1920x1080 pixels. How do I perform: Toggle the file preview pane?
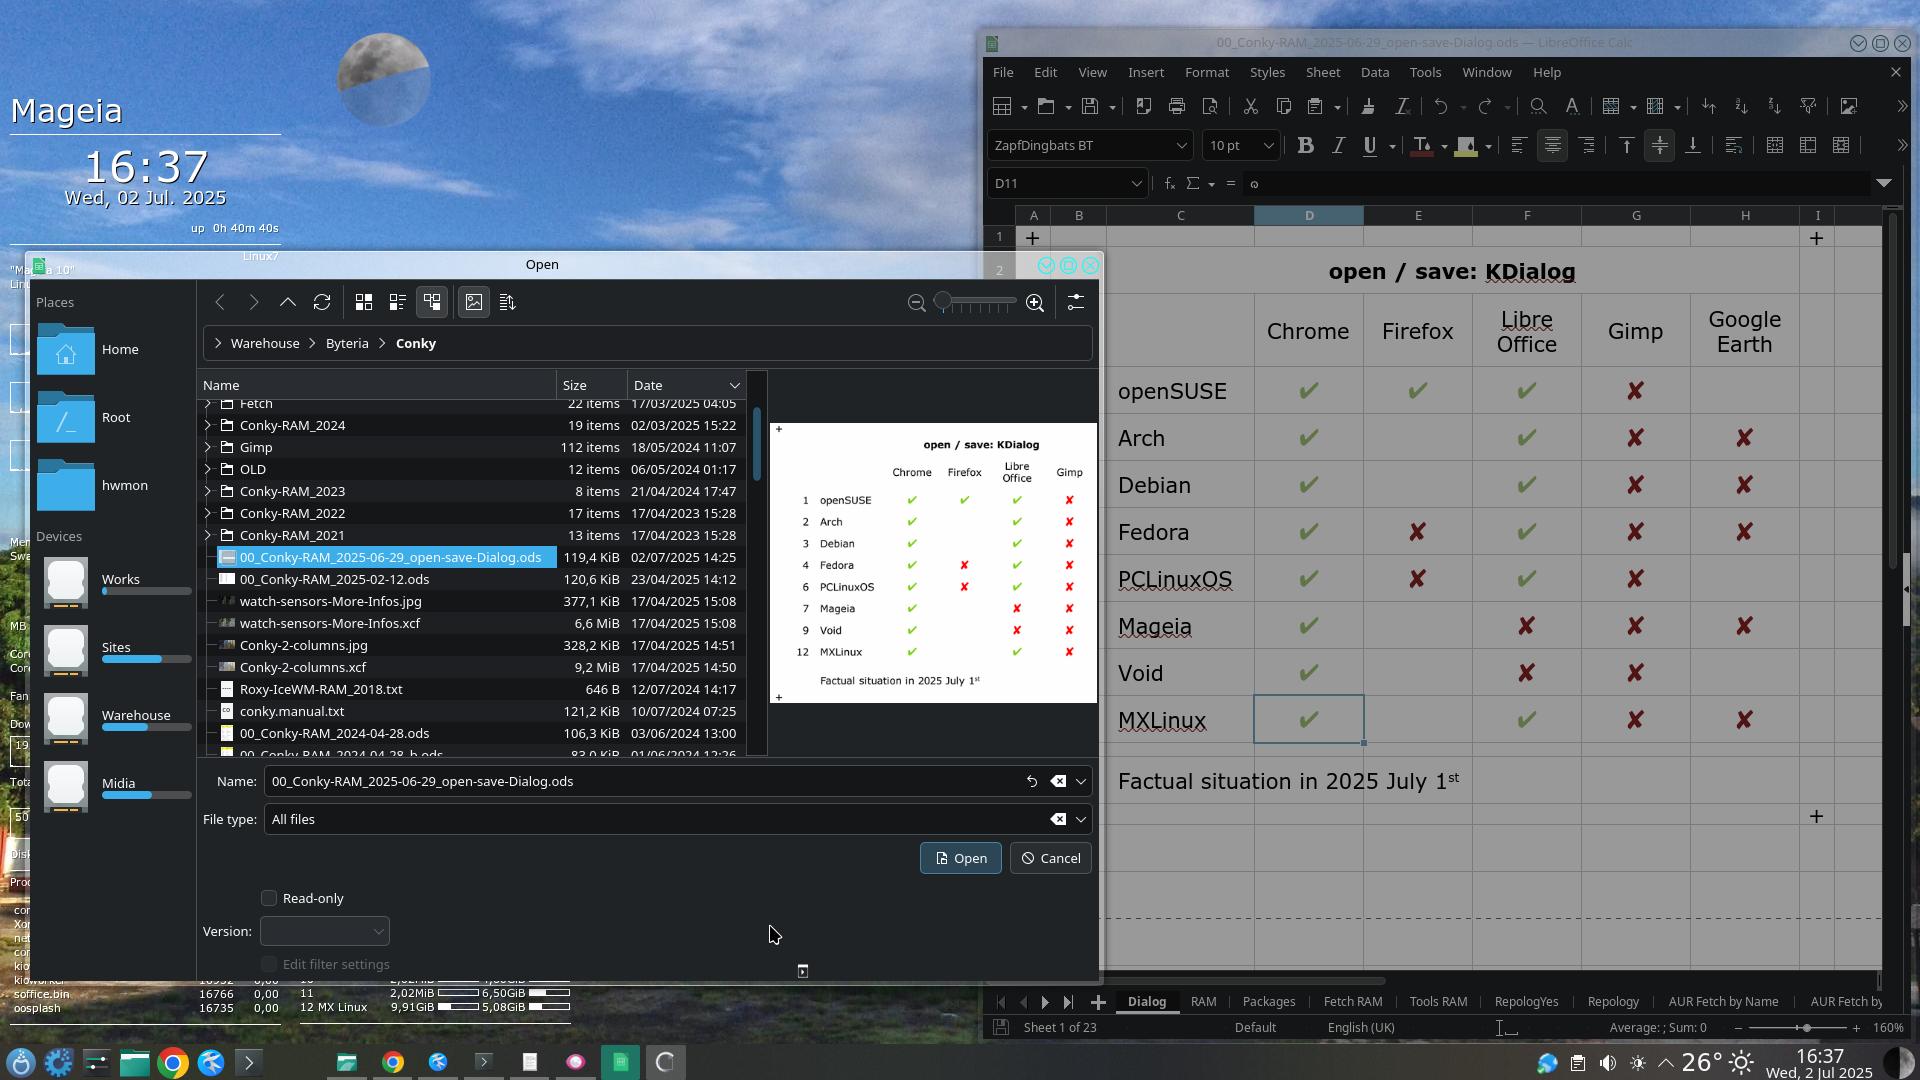coord(474,302)
